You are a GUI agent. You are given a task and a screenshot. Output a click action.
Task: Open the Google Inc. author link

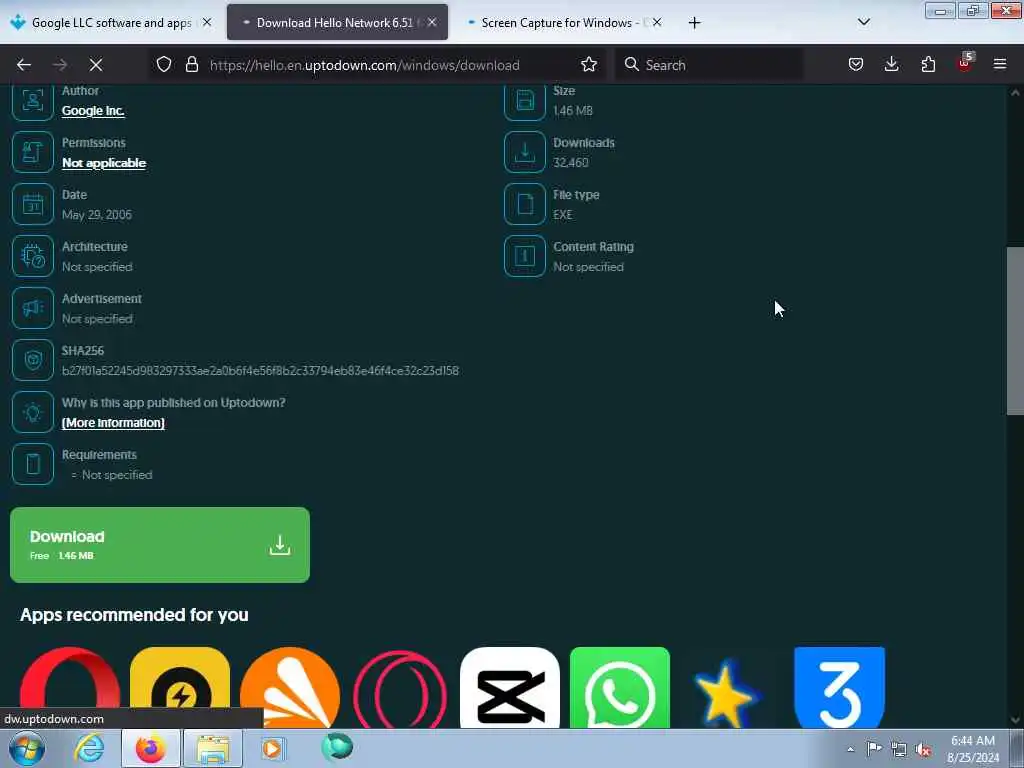point(93,111)
